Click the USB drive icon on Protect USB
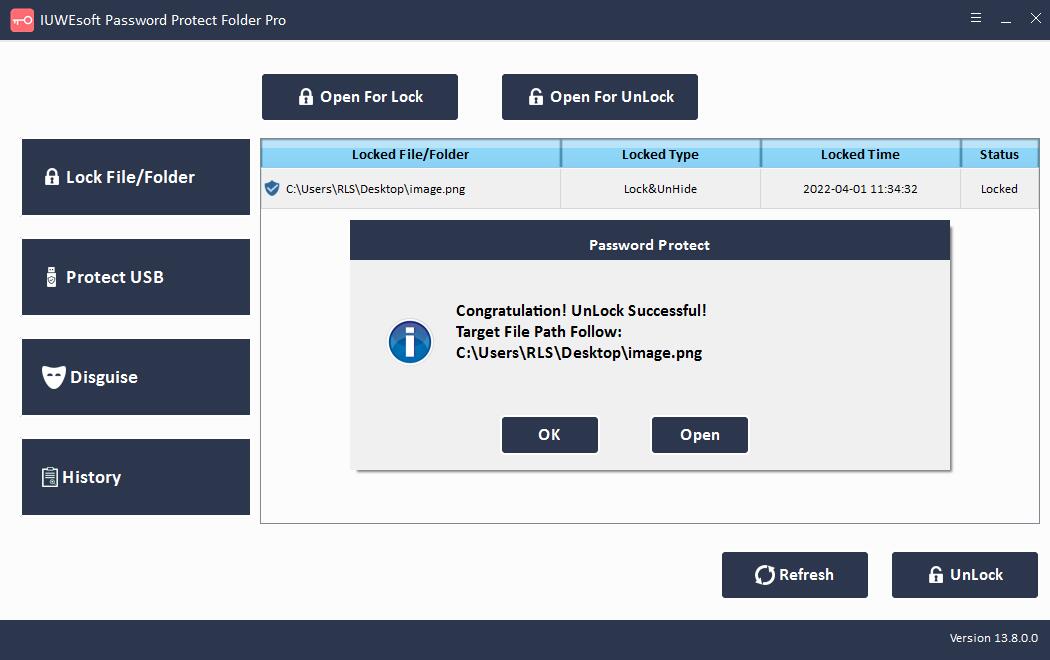 click(x=52, y=277)
